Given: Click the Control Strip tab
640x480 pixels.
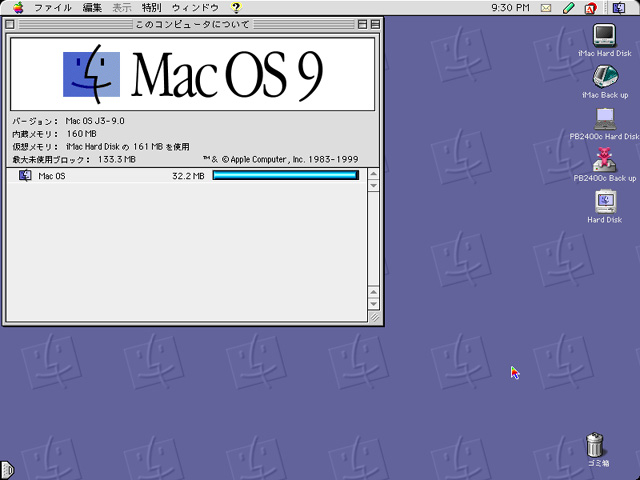Looking at the screenshot, I should (x=7, y=470).
